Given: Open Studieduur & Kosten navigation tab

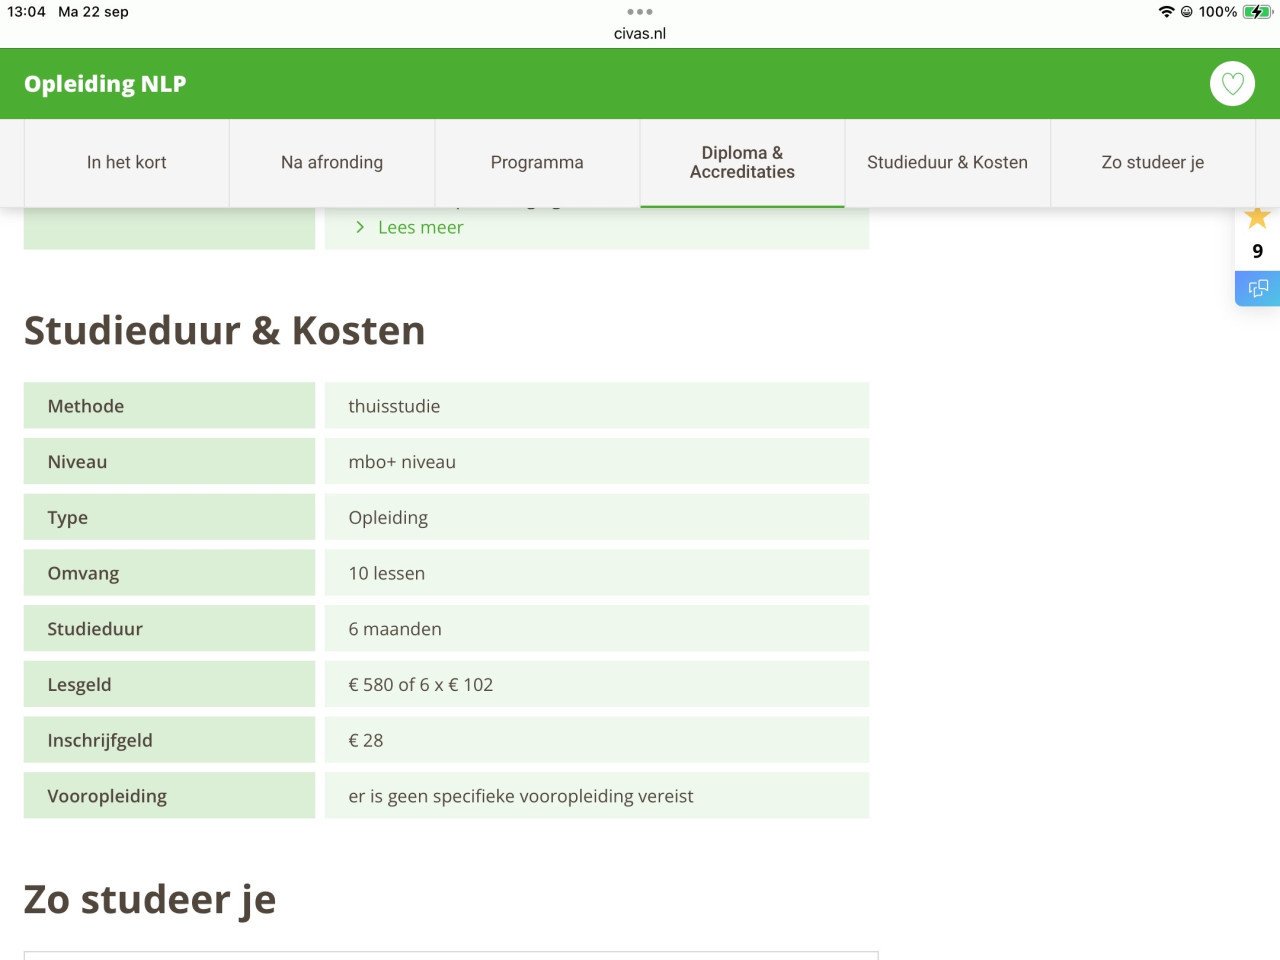Looking at the screenshot, I should pyautogui.click(x=947, y=162).
